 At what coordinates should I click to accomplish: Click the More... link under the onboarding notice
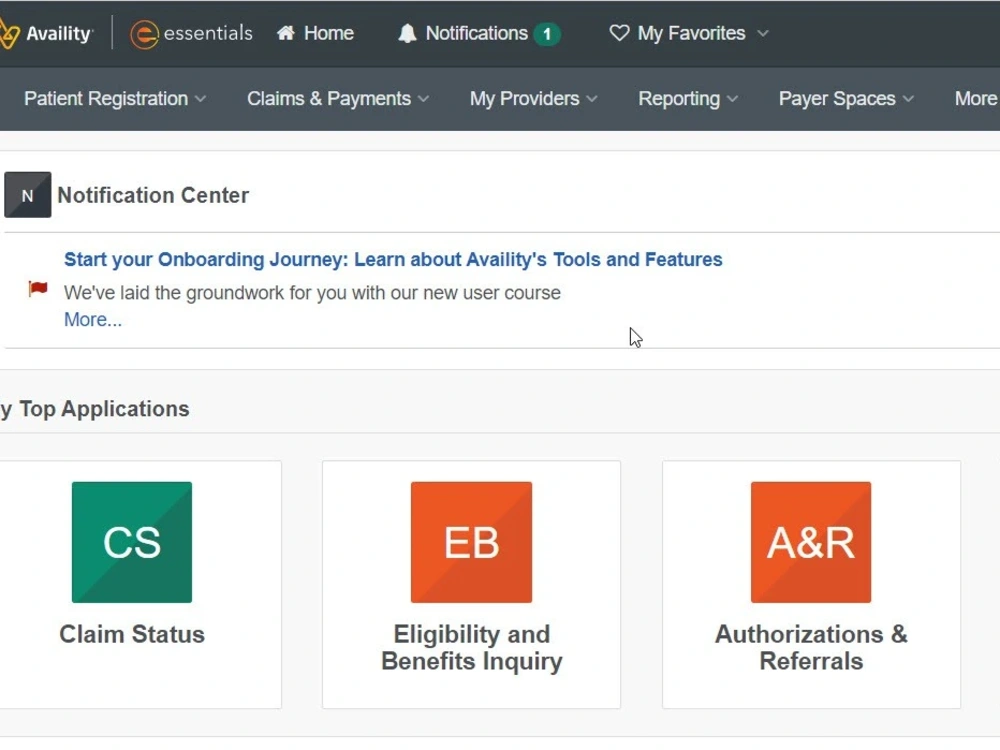pyautogui.click(x=92, y=320)
